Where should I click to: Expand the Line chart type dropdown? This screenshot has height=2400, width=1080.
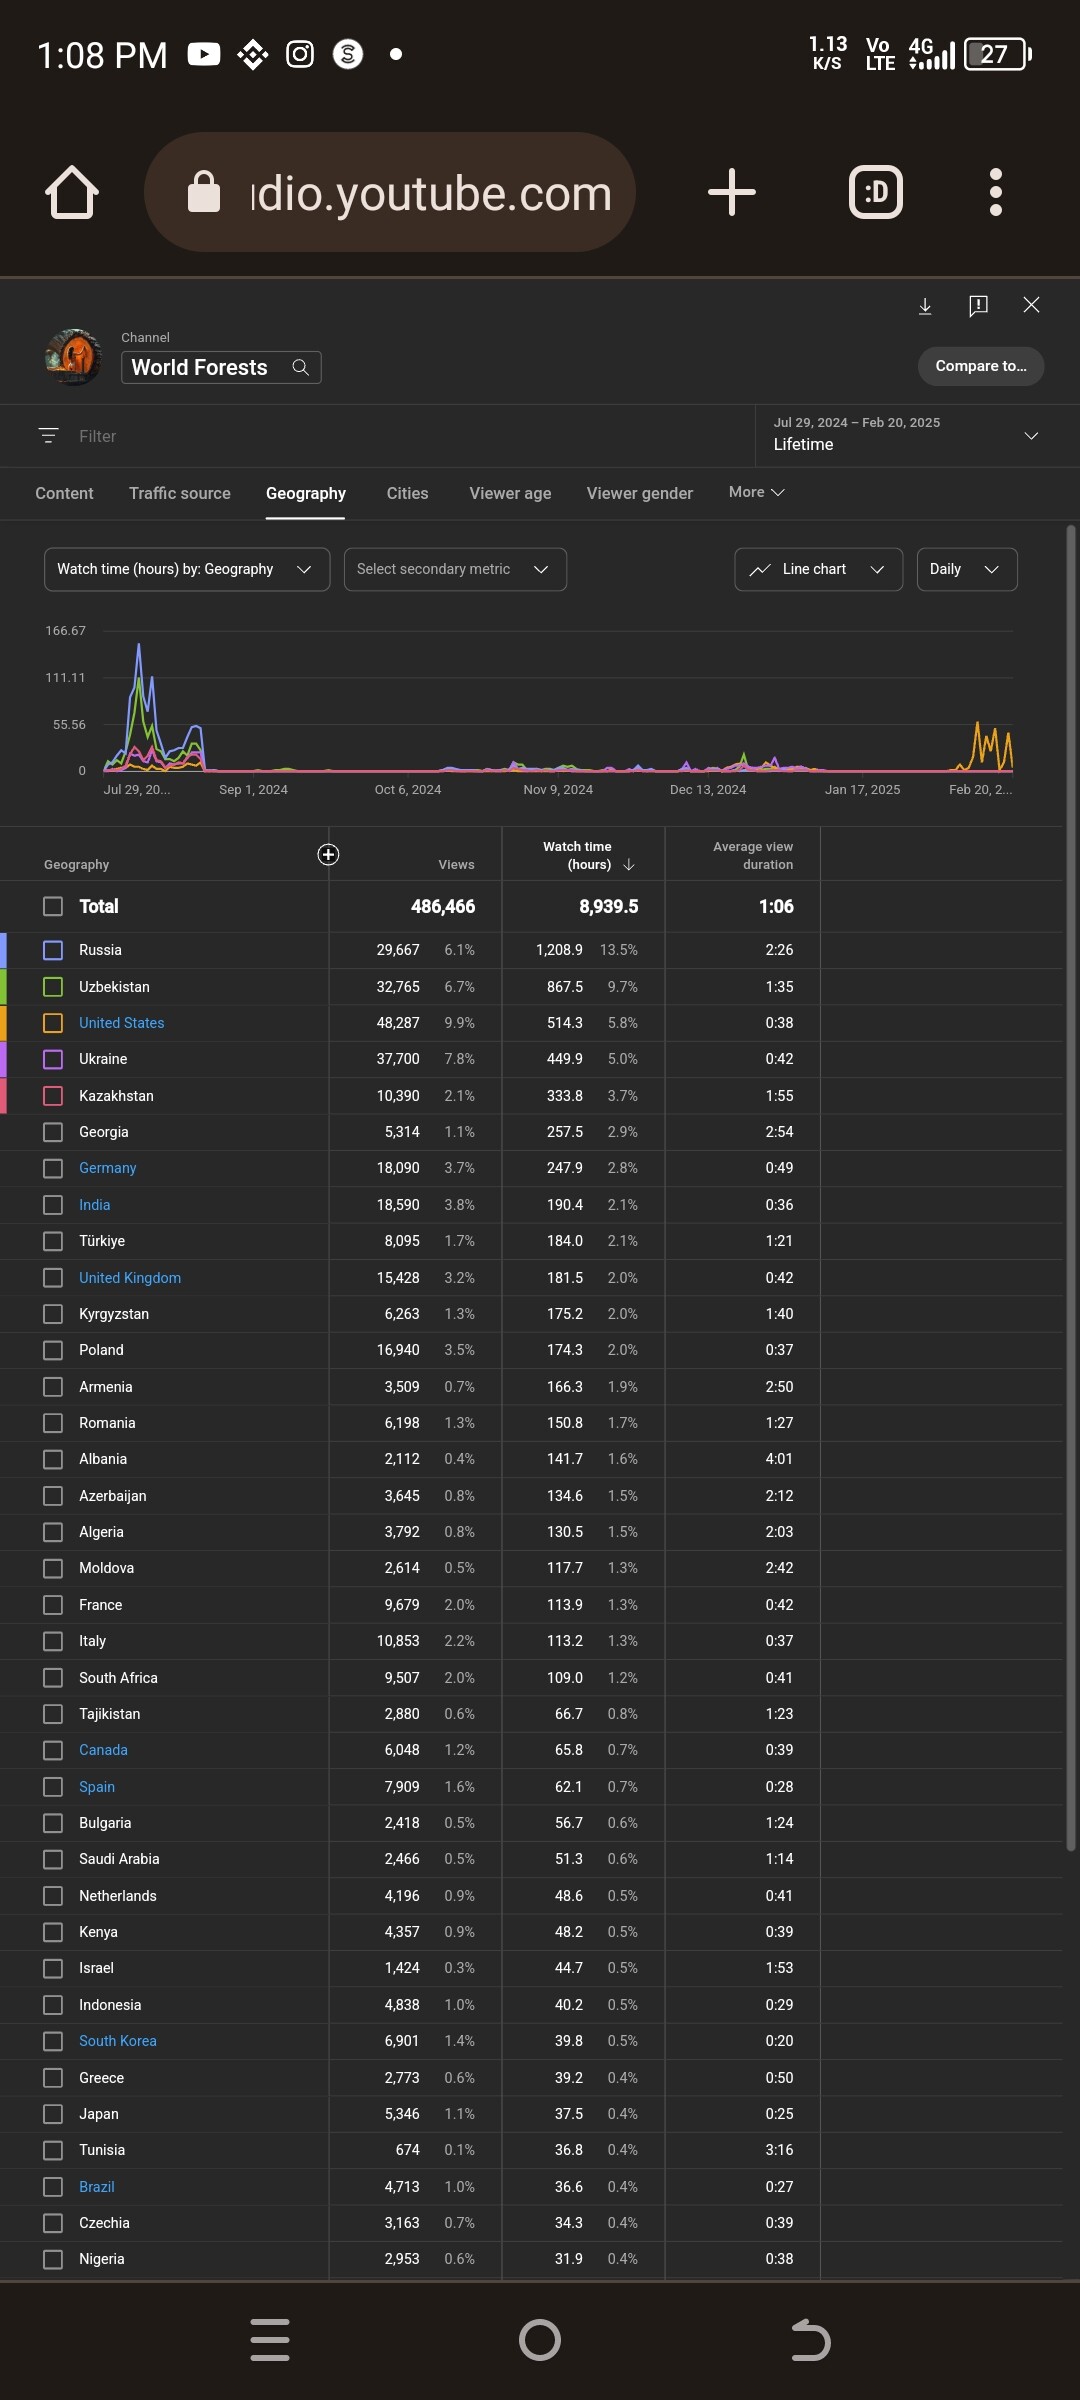(x=818, y=569)
